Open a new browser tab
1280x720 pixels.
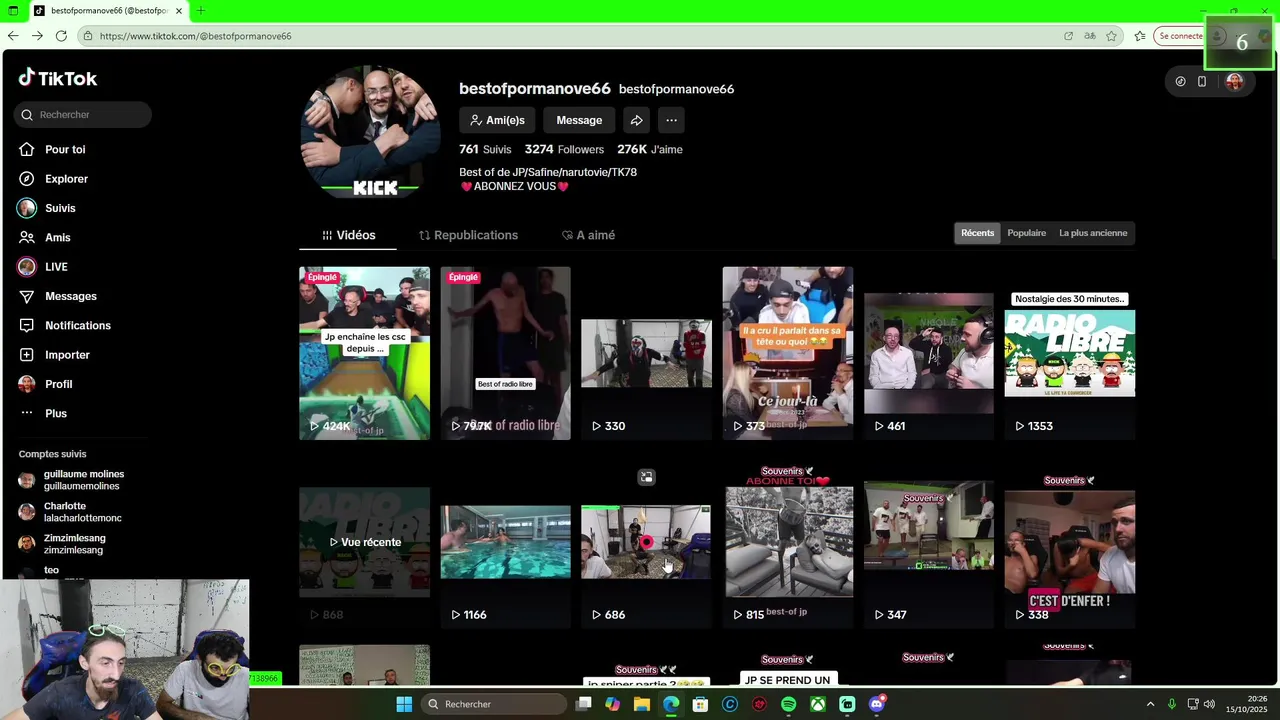(x=201, y=11)
